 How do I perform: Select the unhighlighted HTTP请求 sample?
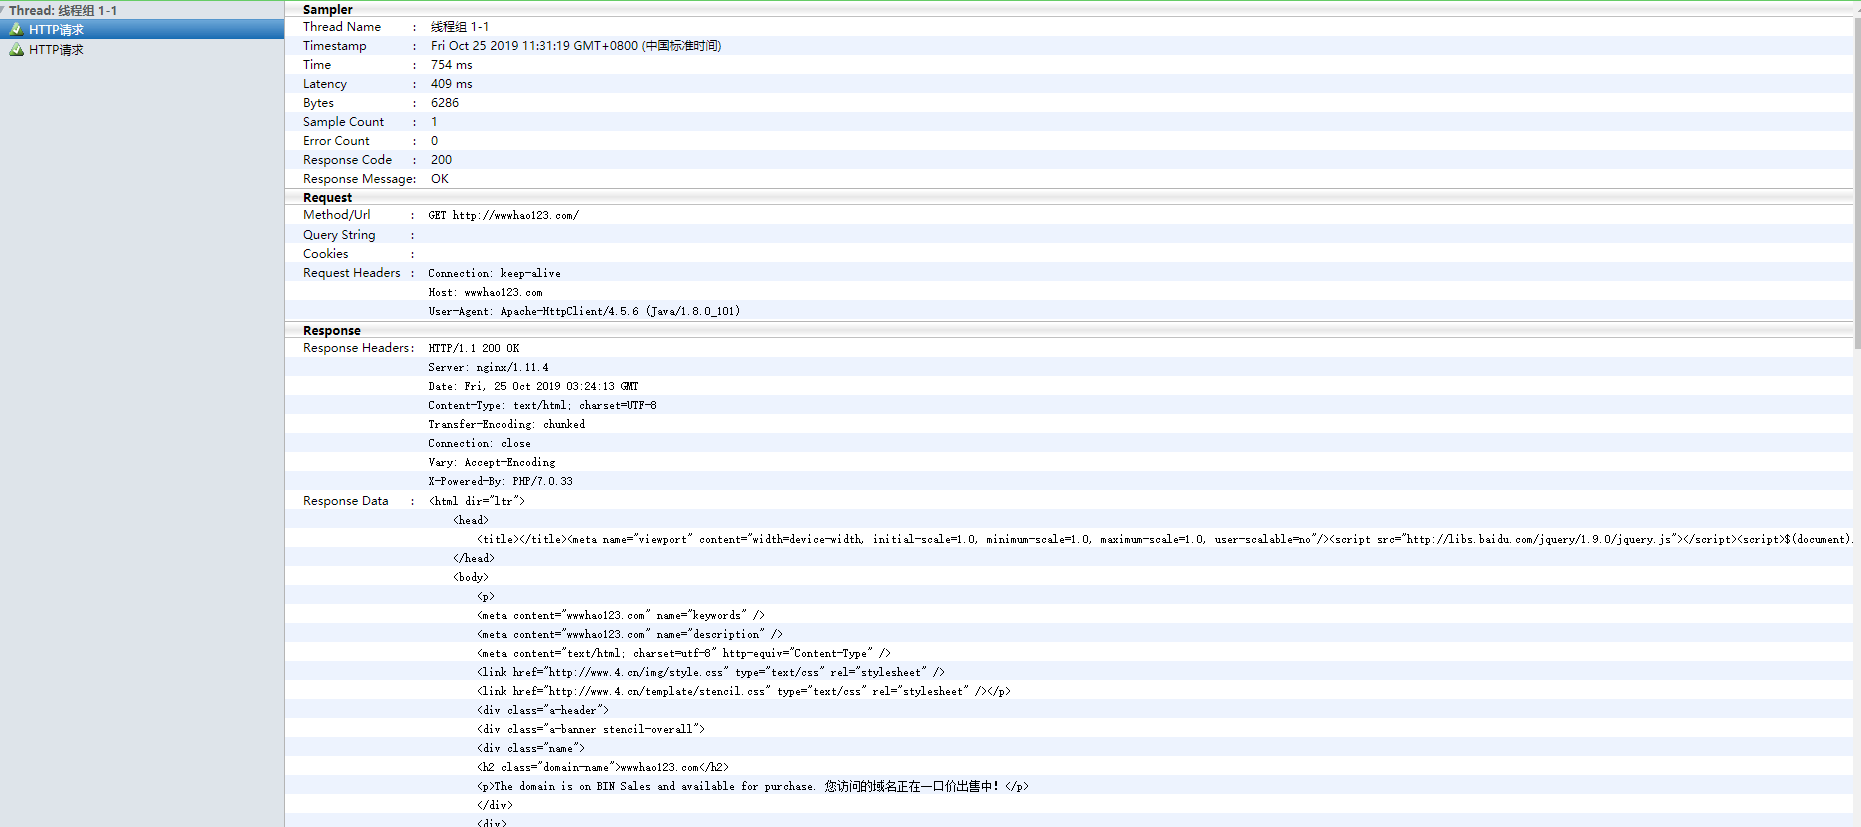click(142, 49)
